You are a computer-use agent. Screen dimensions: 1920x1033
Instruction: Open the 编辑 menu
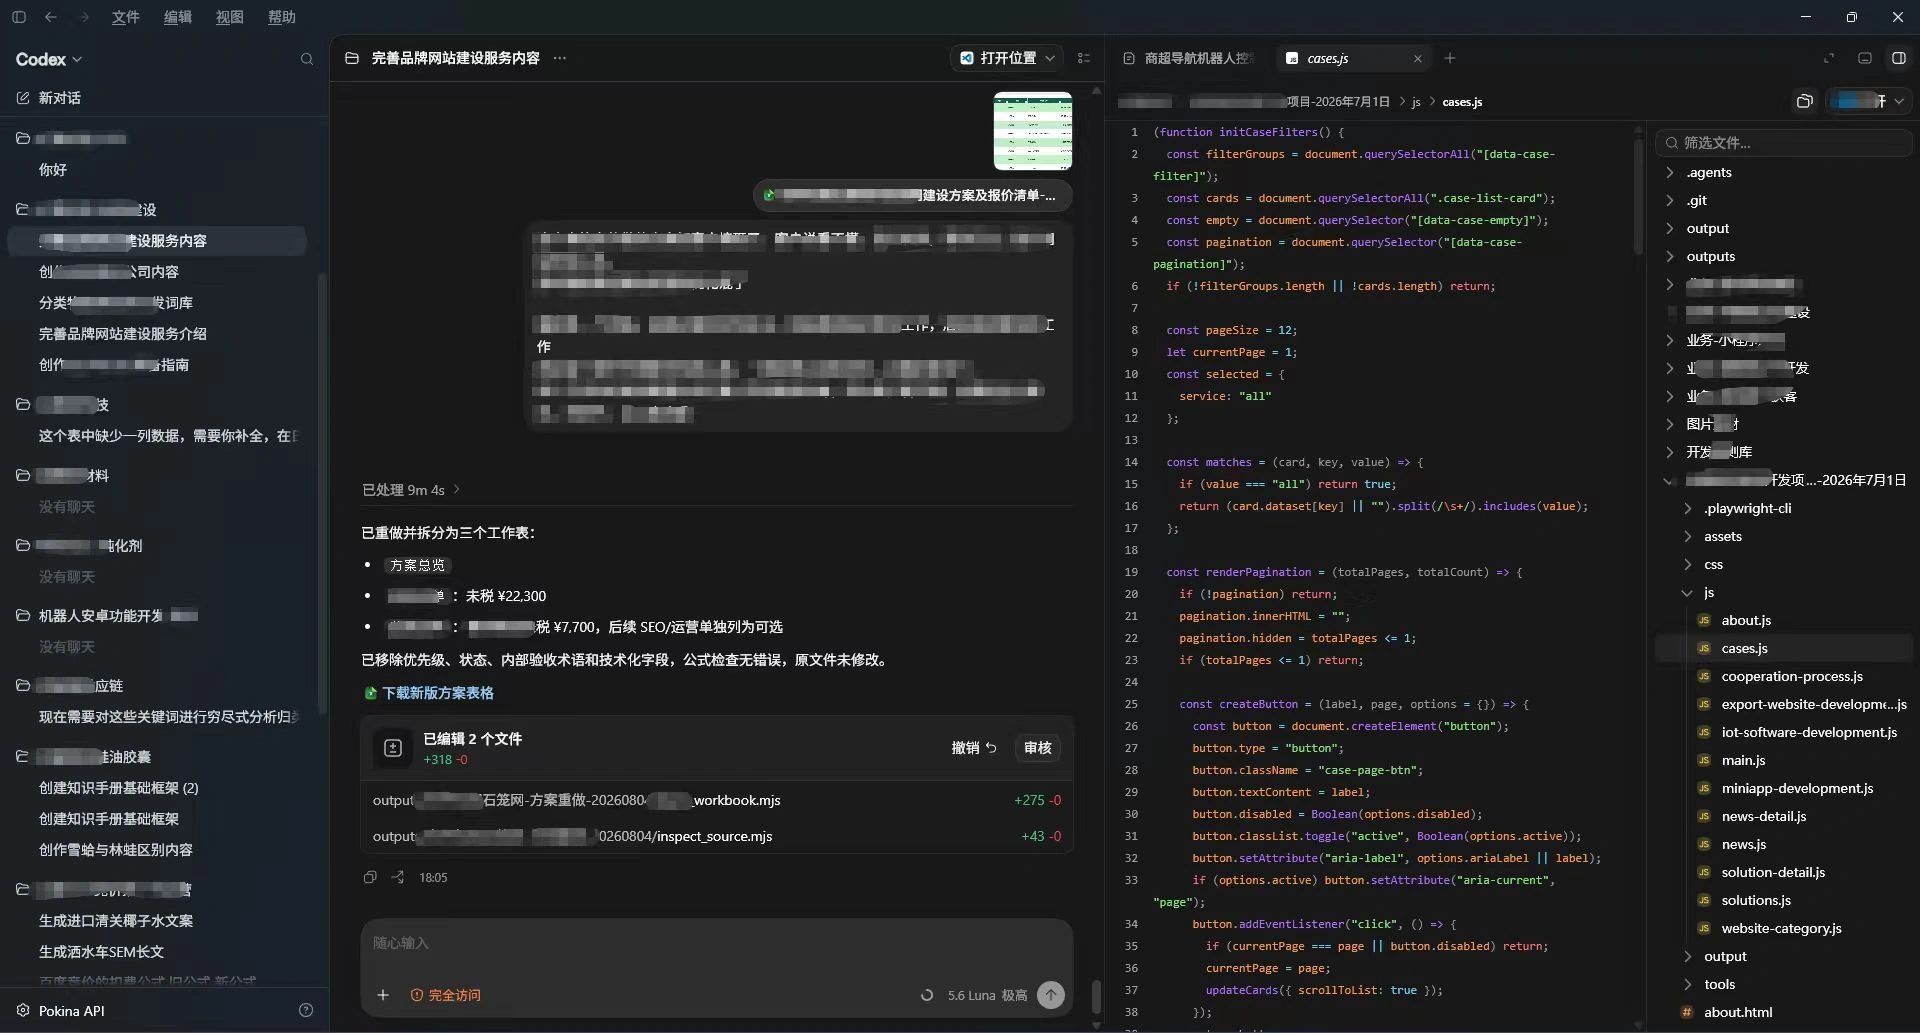(x=178, y=17)
